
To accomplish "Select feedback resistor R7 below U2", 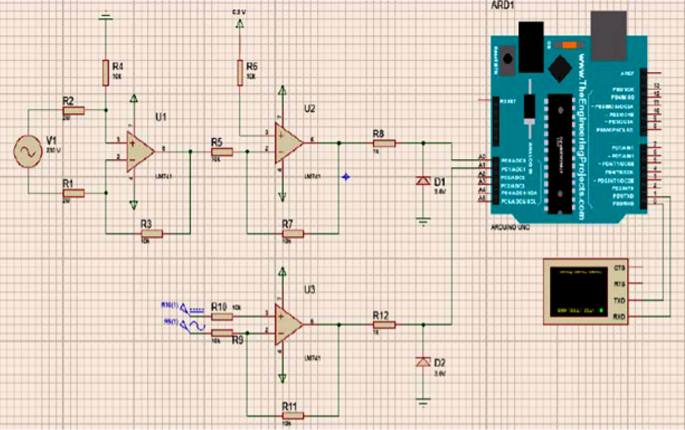I will click(293, 234).
